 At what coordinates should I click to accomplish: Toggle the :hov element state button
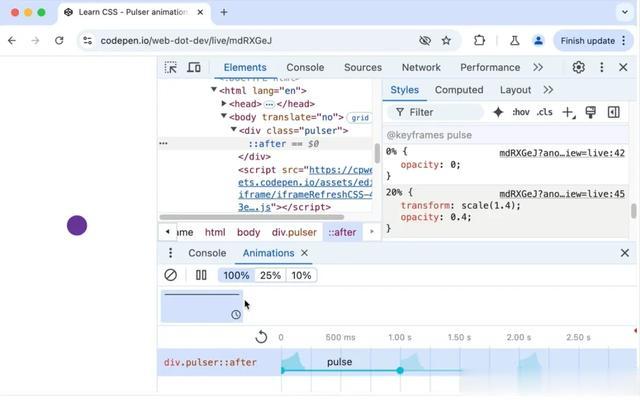pyautogui.click(x=521, y=112)
